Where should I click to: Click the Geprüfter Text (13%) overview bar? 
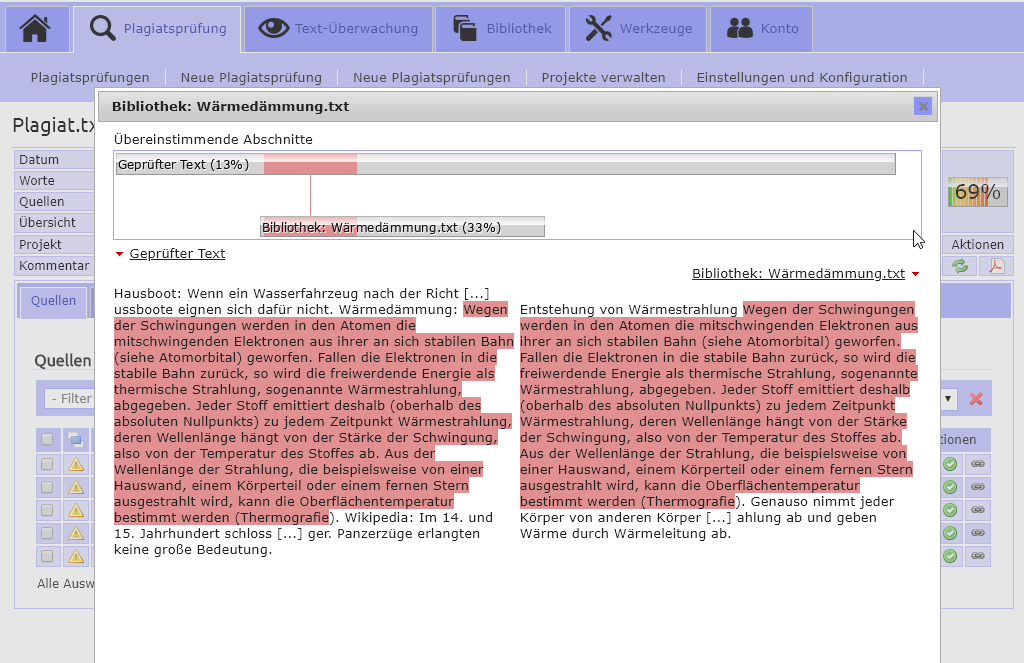pyautogui.click(x=505, y=164)
